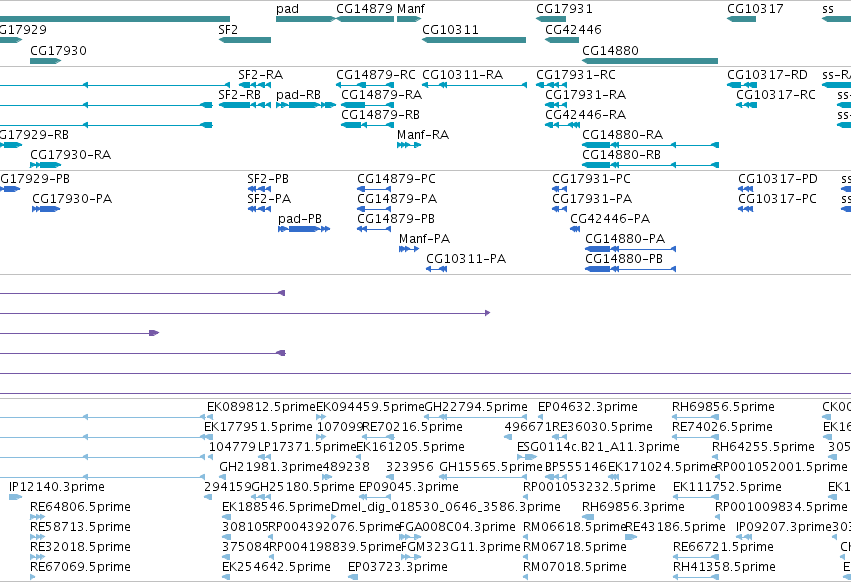Select the SF2-PB protein feature
This screenshot has height=582, width=851.
[x=259, y=189]
